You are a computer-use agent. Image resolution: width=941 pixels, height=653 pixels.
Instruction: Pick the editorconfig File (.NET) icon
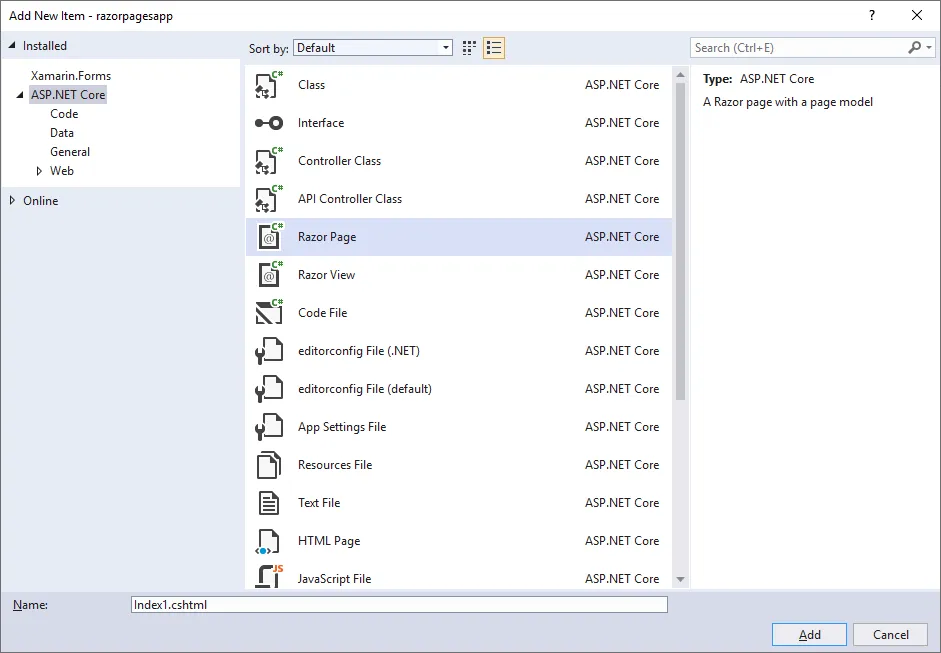tap(269, 351)
